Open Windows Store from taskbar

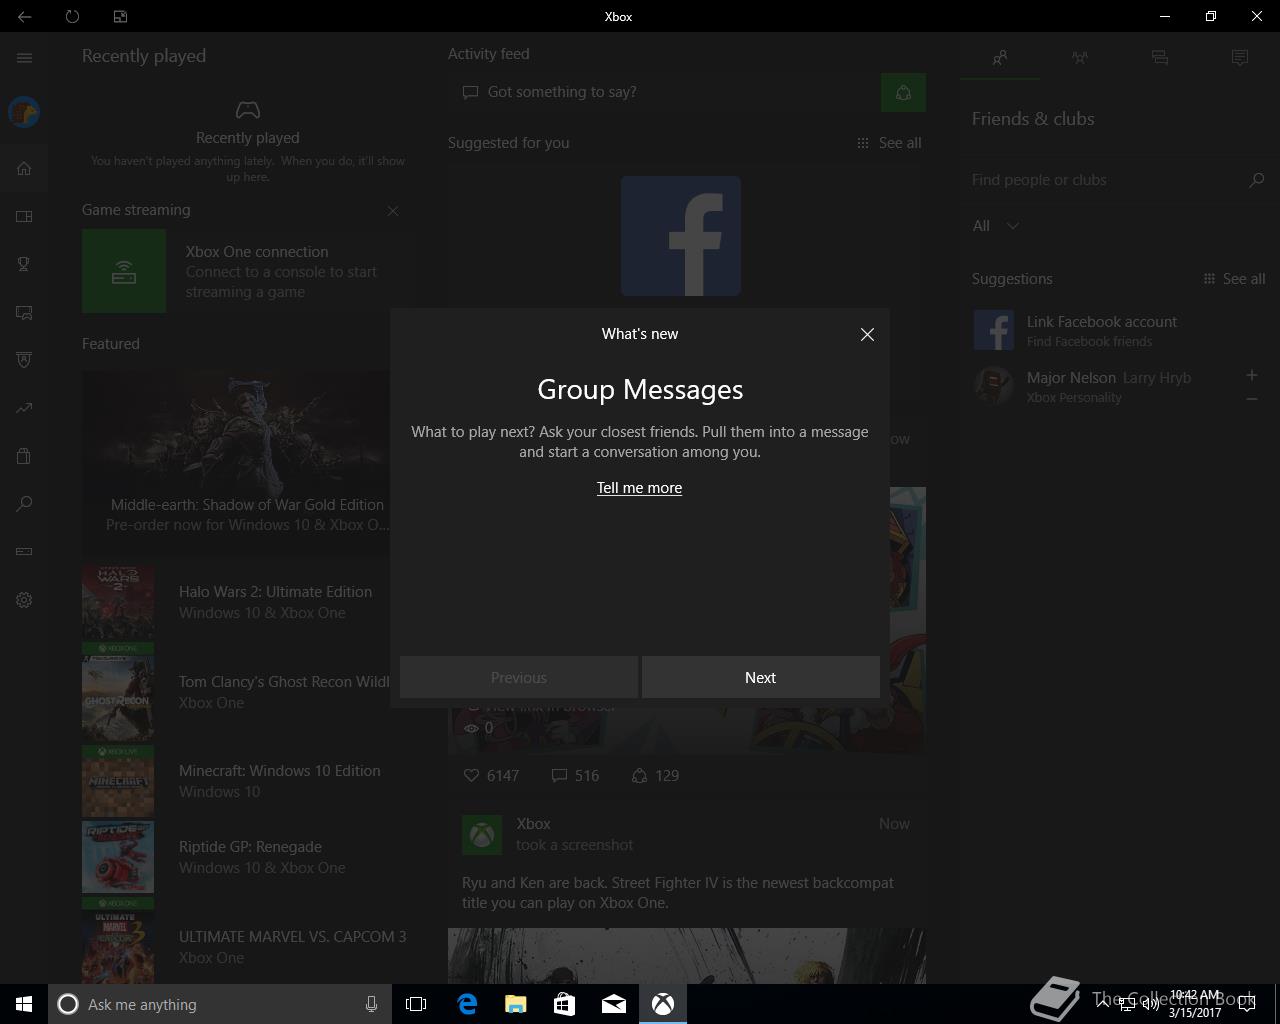pos(565,1004)
